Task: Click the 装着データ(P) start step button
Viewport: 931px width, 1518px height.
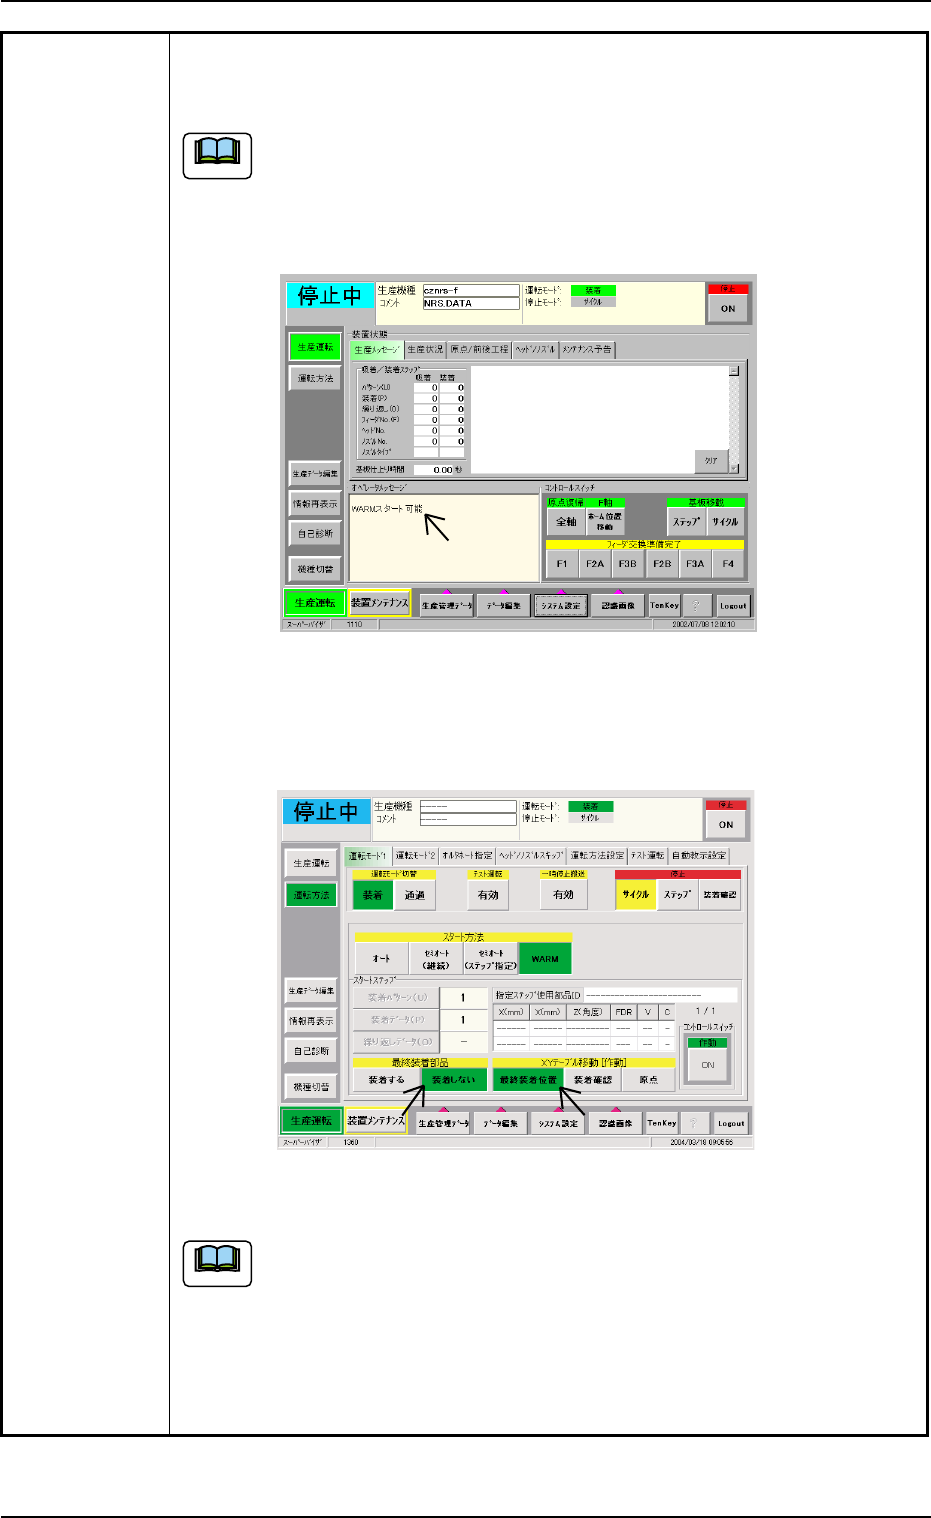Action: pyautogui.click(x=397, y=1020)
